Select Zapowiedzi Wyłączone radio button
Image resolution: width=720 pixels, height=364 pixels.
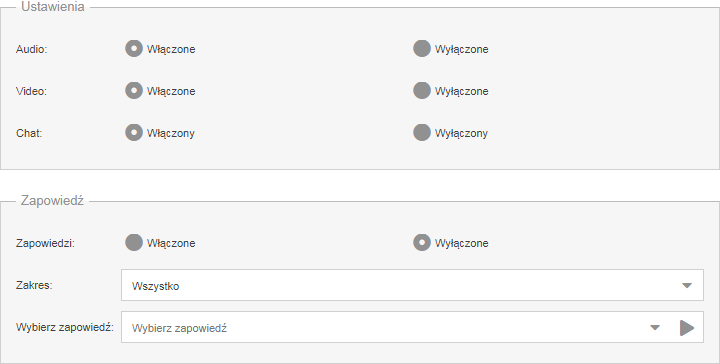point(422,242)
